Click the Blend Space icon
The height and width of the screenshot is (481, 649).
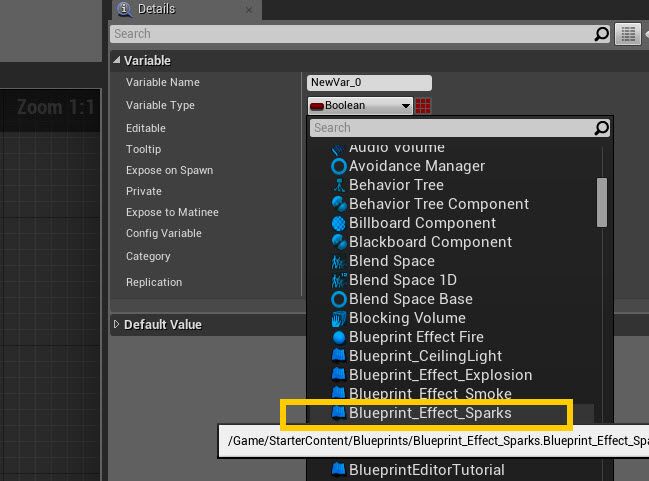tap(339, 261)
